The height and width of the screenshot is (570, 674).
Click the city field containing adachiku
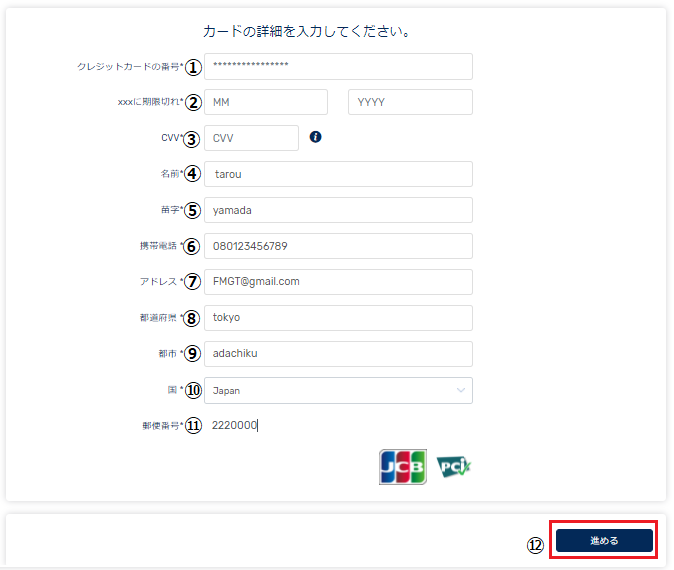click(338, 354)
